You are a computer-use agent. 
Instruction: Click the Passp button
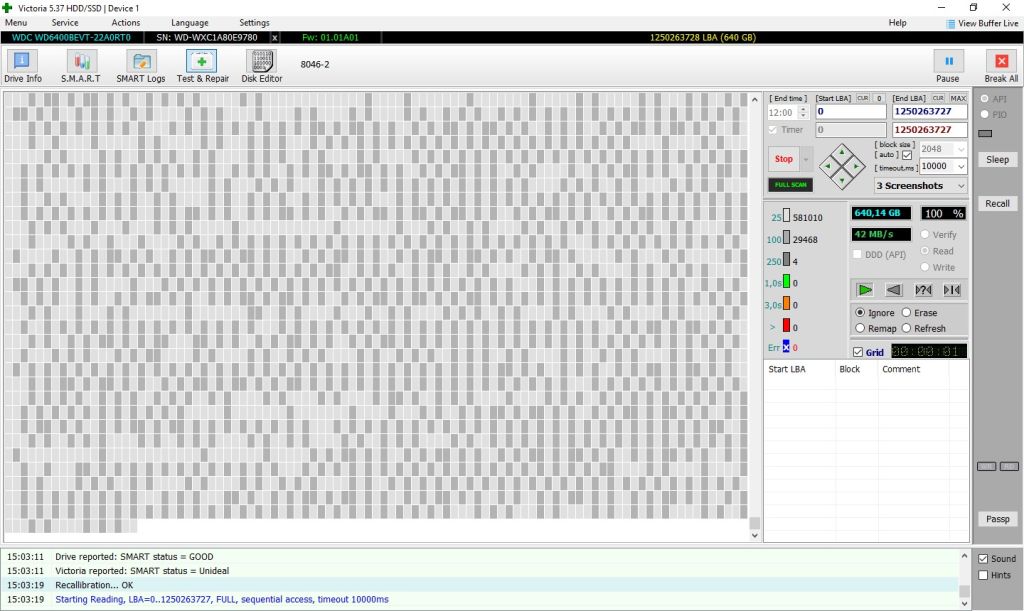(997, 519)
